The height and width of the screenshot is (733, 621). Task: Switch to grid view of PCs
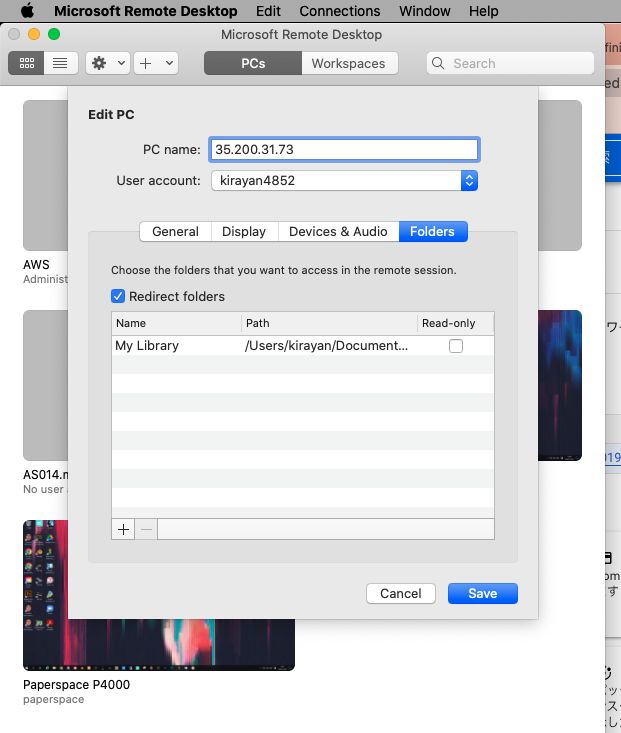[26, 63]
